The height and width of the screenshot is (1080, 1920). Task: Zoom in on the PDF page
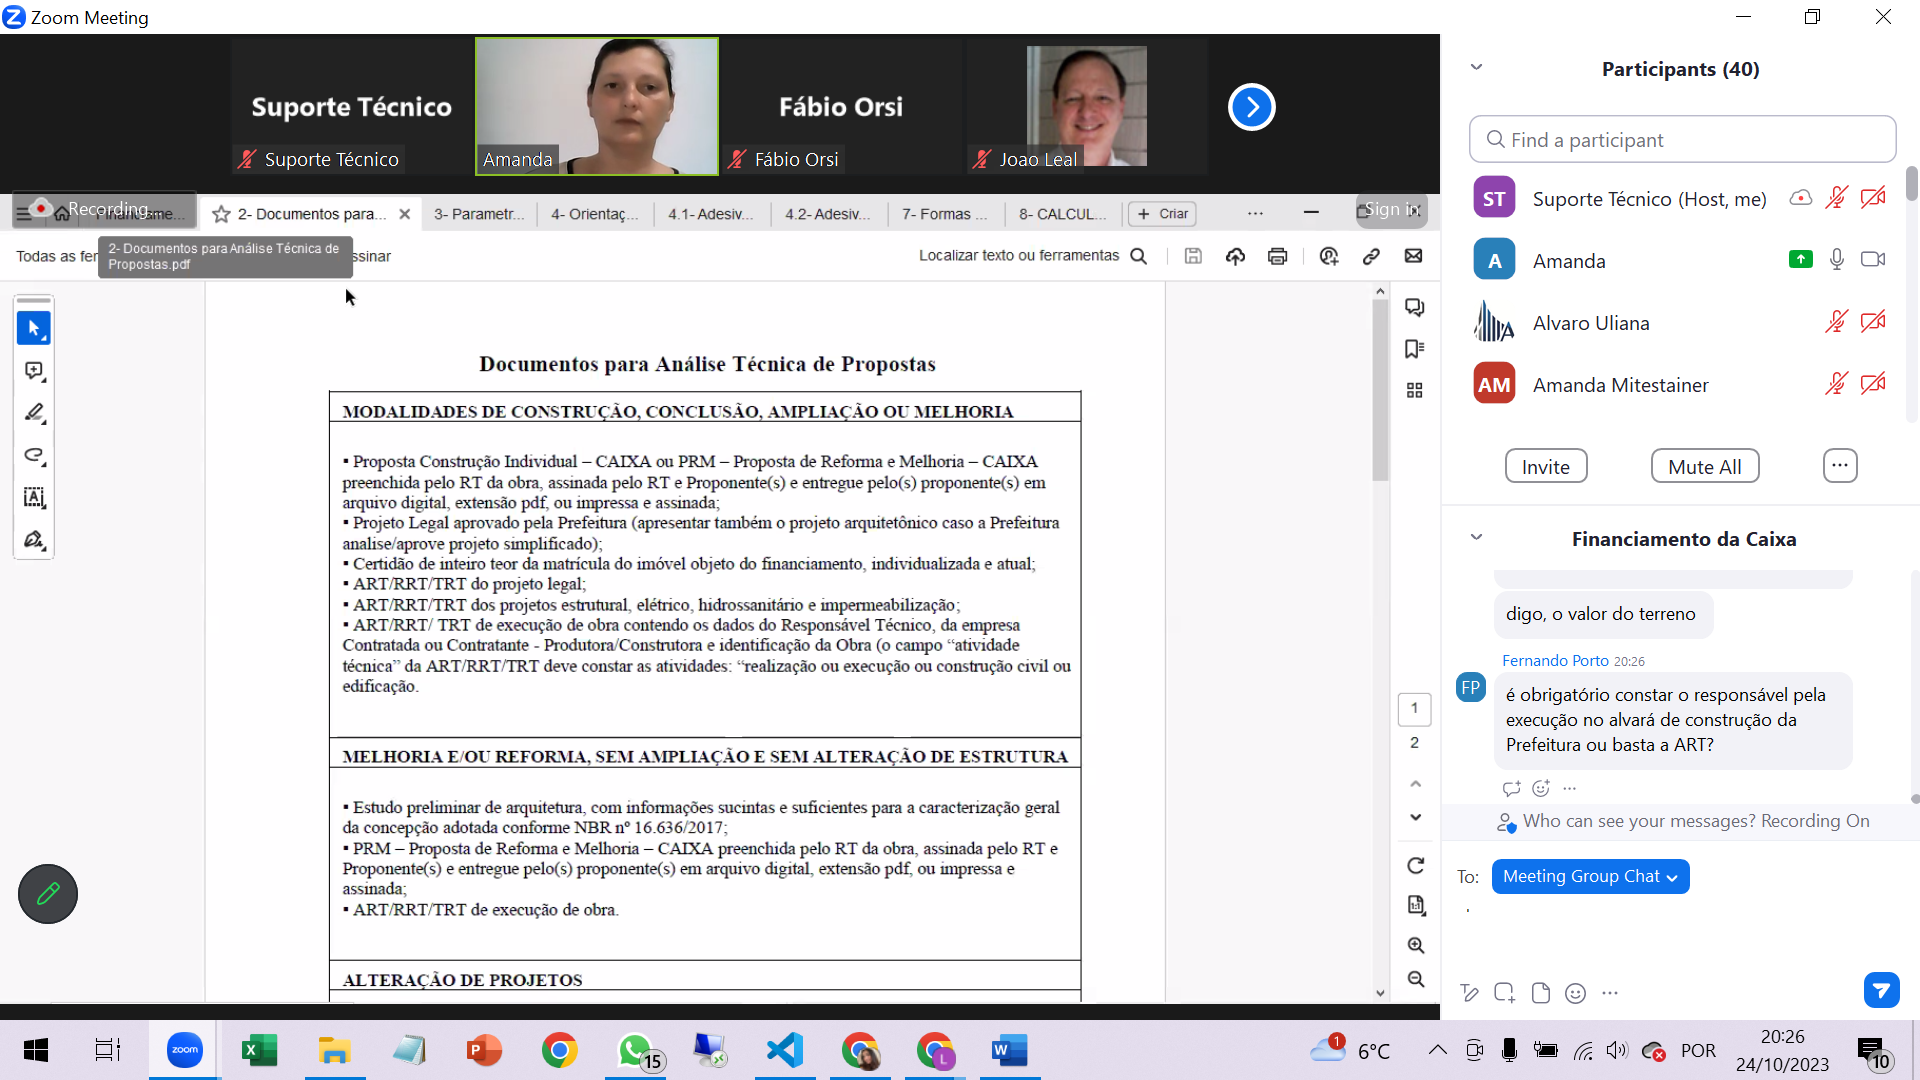click(1415, 945)
